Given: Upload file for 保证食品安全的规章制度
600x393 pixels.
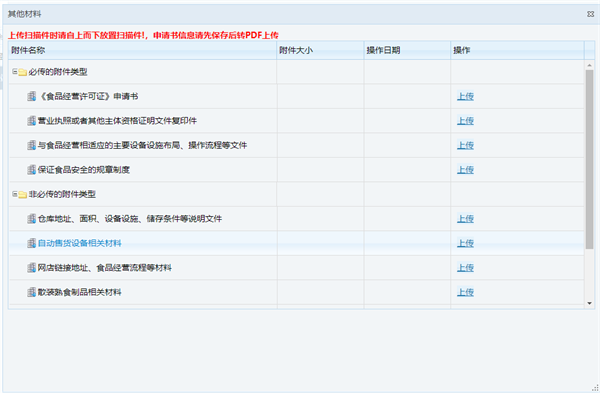Looking at the screenshot, I should [x=465, y=170].
